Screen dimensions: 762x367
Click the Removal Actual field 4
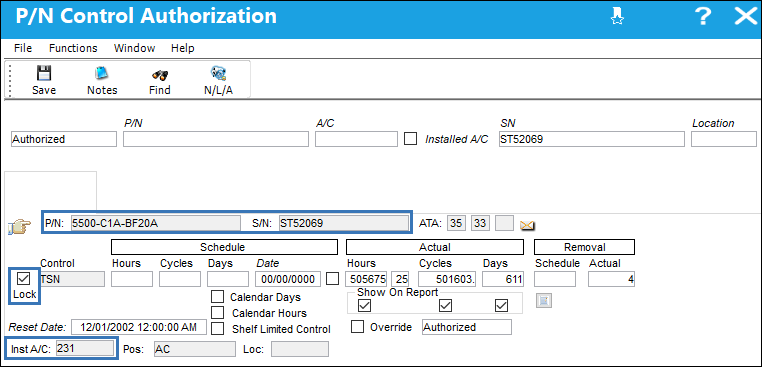pos(611,279)
